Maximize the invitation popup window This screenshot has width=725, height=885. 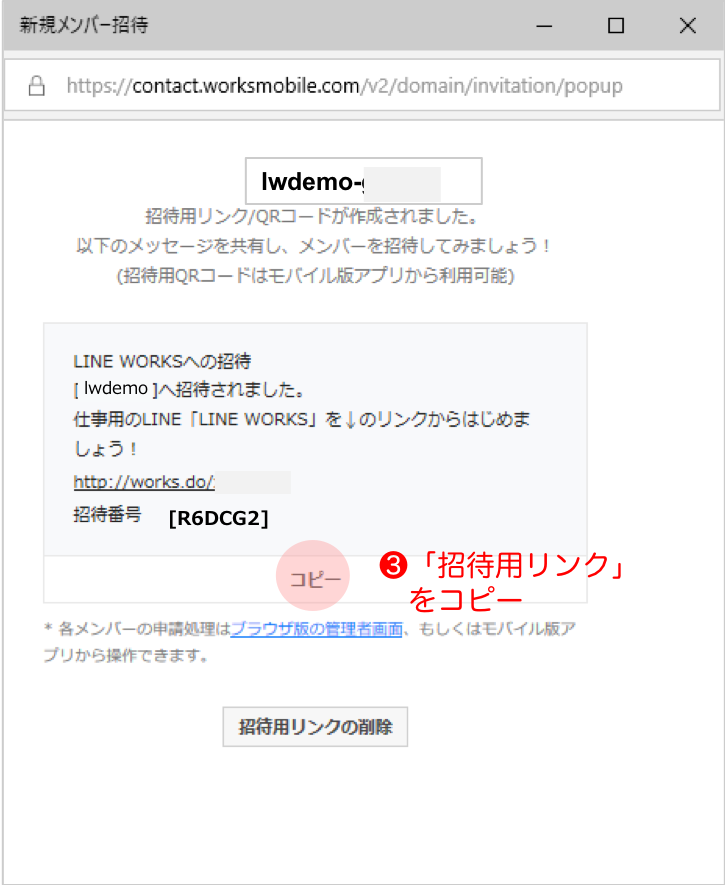616,26
